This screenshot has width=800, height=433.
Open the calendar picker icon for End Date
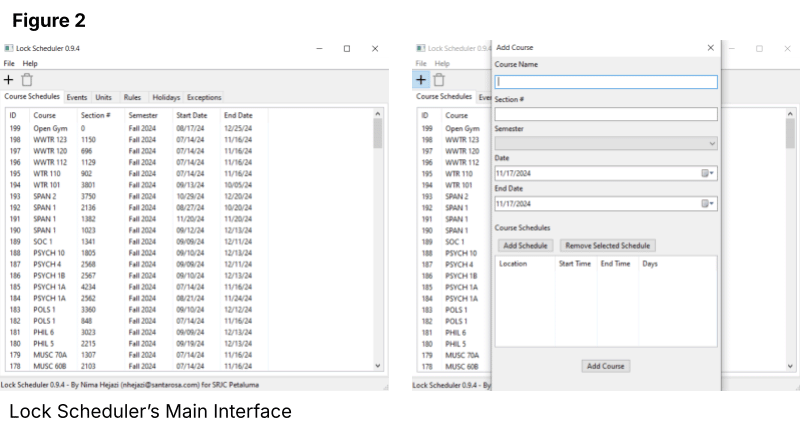[706, 204]
